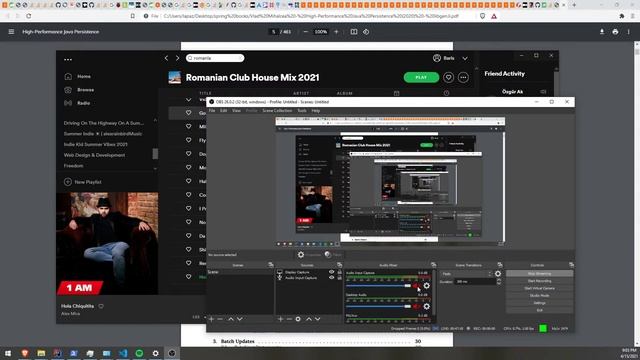Pop out the OBS Audio Mixer dock
The height and width of the screenshot is (360, 640).
433,265
